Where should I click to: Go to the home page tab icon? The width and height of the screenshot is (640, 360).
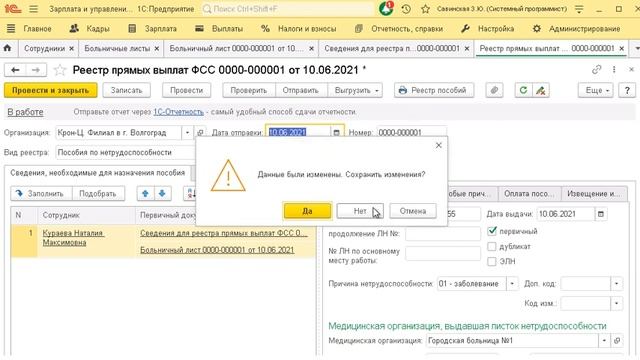pos(7,48)
